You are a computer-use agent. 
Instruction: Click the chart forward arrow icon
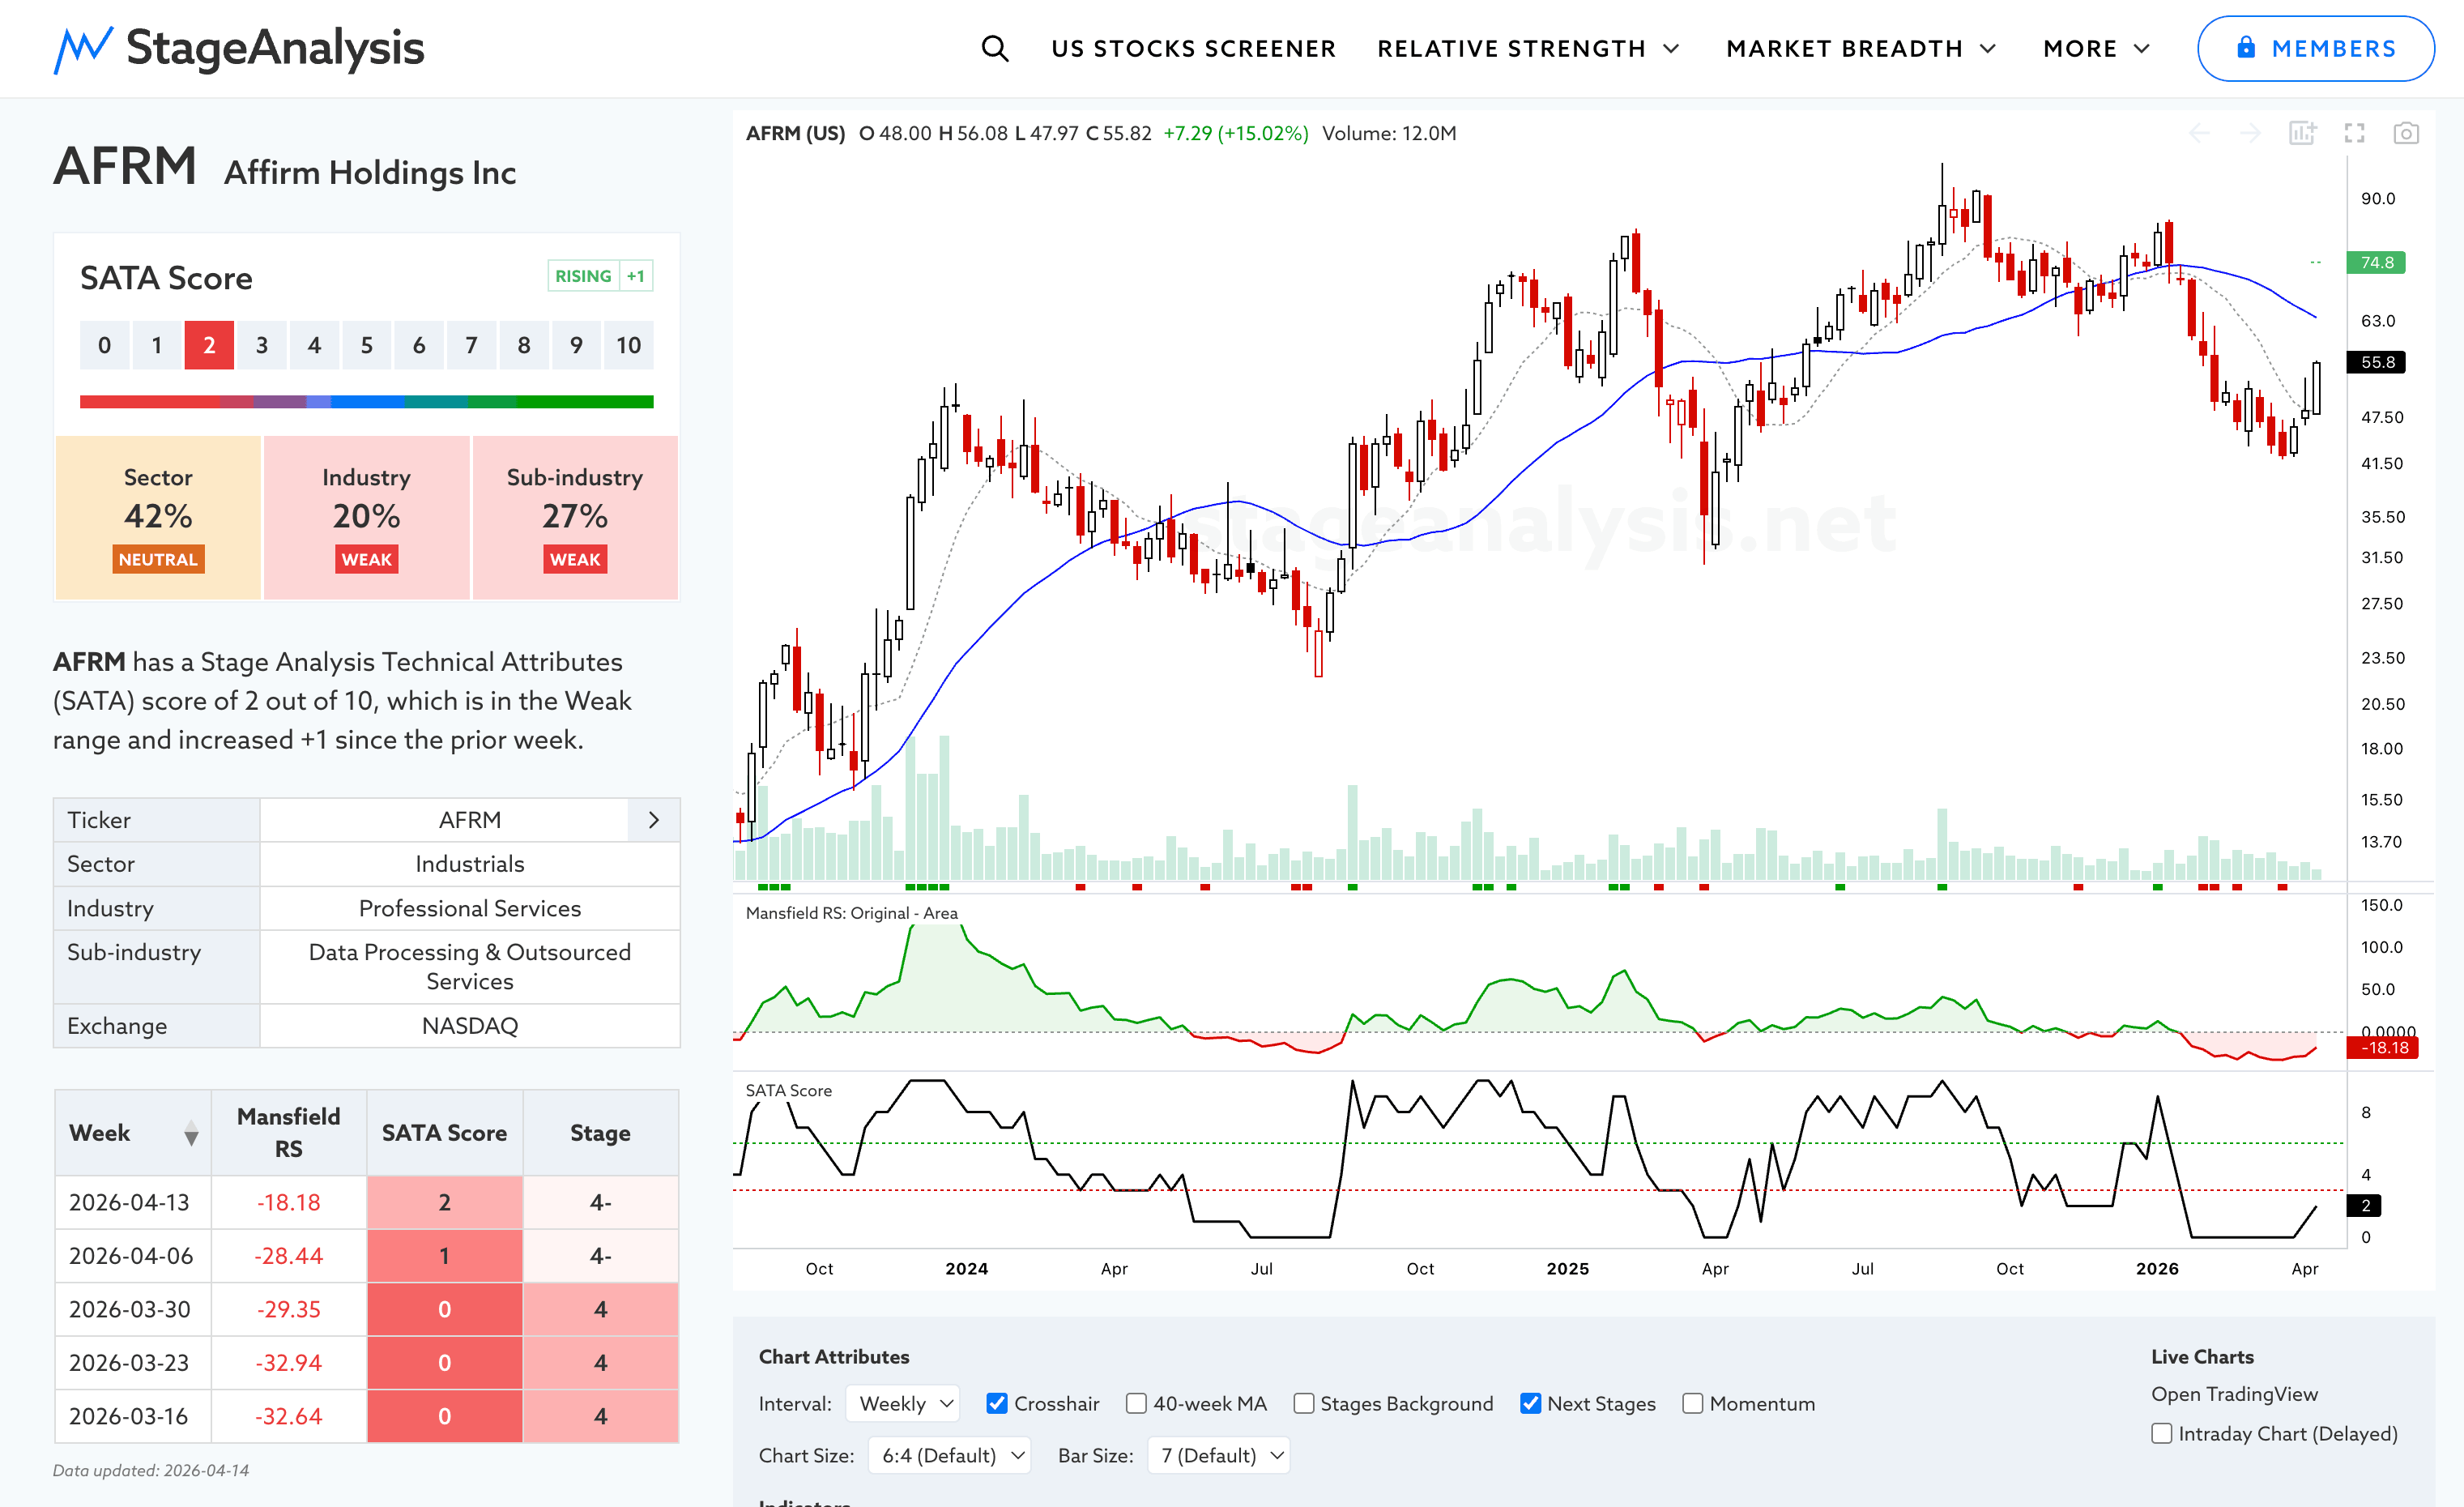pyautogui.click(x=2250, y=133)
